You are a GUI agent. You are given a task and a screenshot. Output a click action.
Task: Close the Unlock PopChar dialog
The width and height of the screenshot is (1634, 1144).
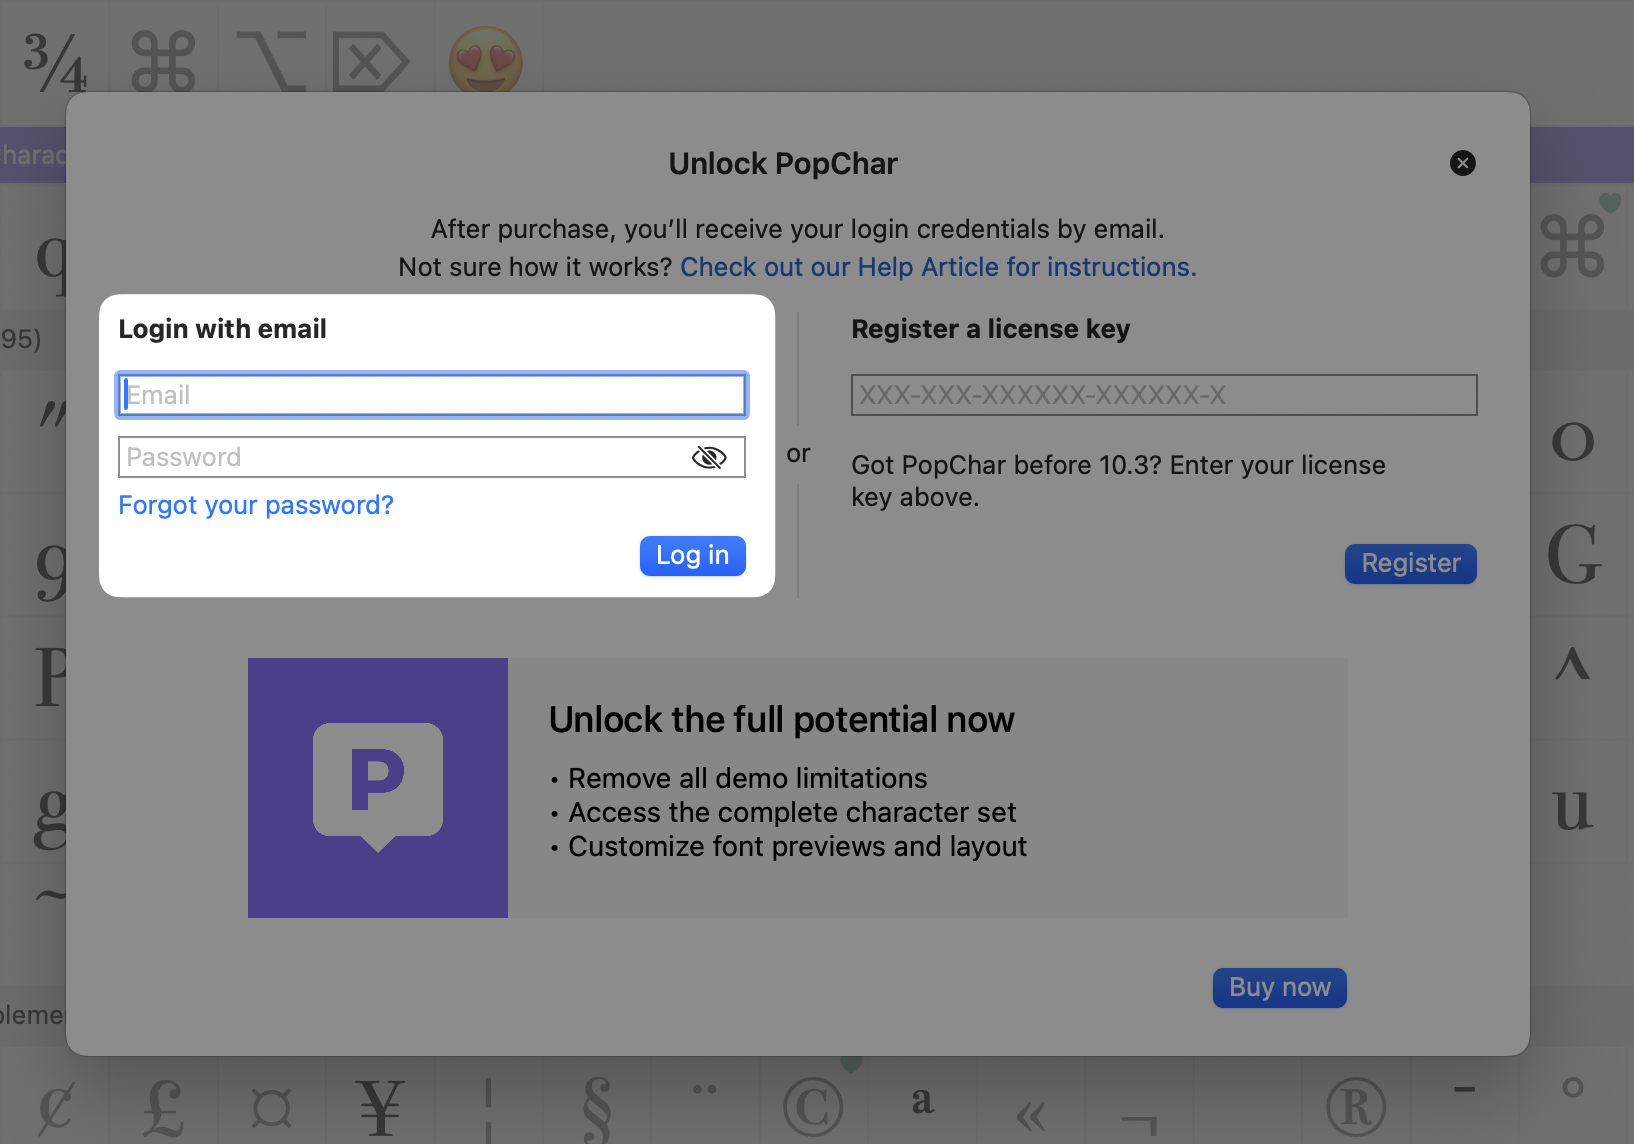(1462, 163)
